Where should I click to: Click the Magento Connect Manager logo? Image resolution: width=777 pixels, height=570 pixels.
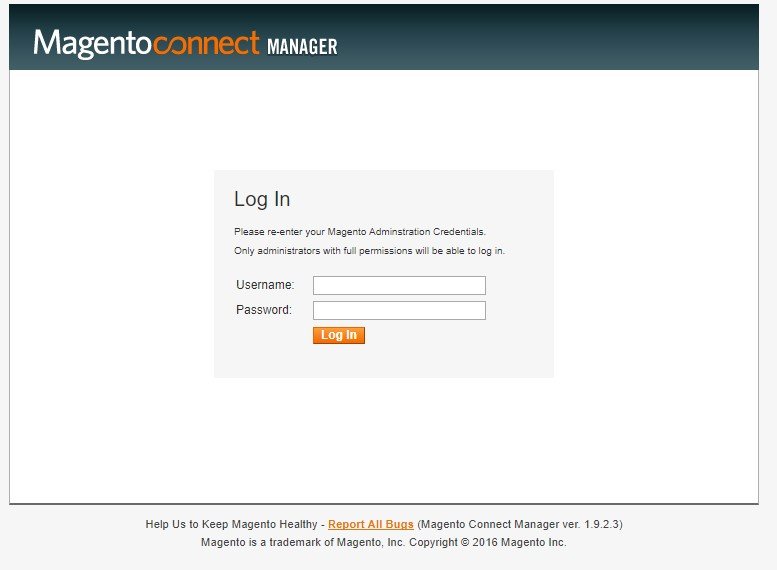[185, 44]
